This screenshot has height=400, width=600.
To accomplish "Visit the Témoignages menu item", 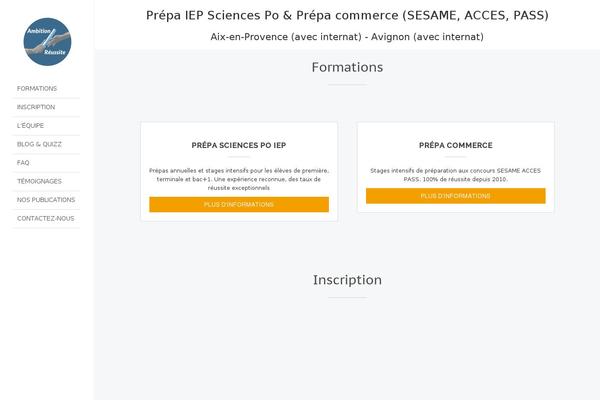I will 39,181.
